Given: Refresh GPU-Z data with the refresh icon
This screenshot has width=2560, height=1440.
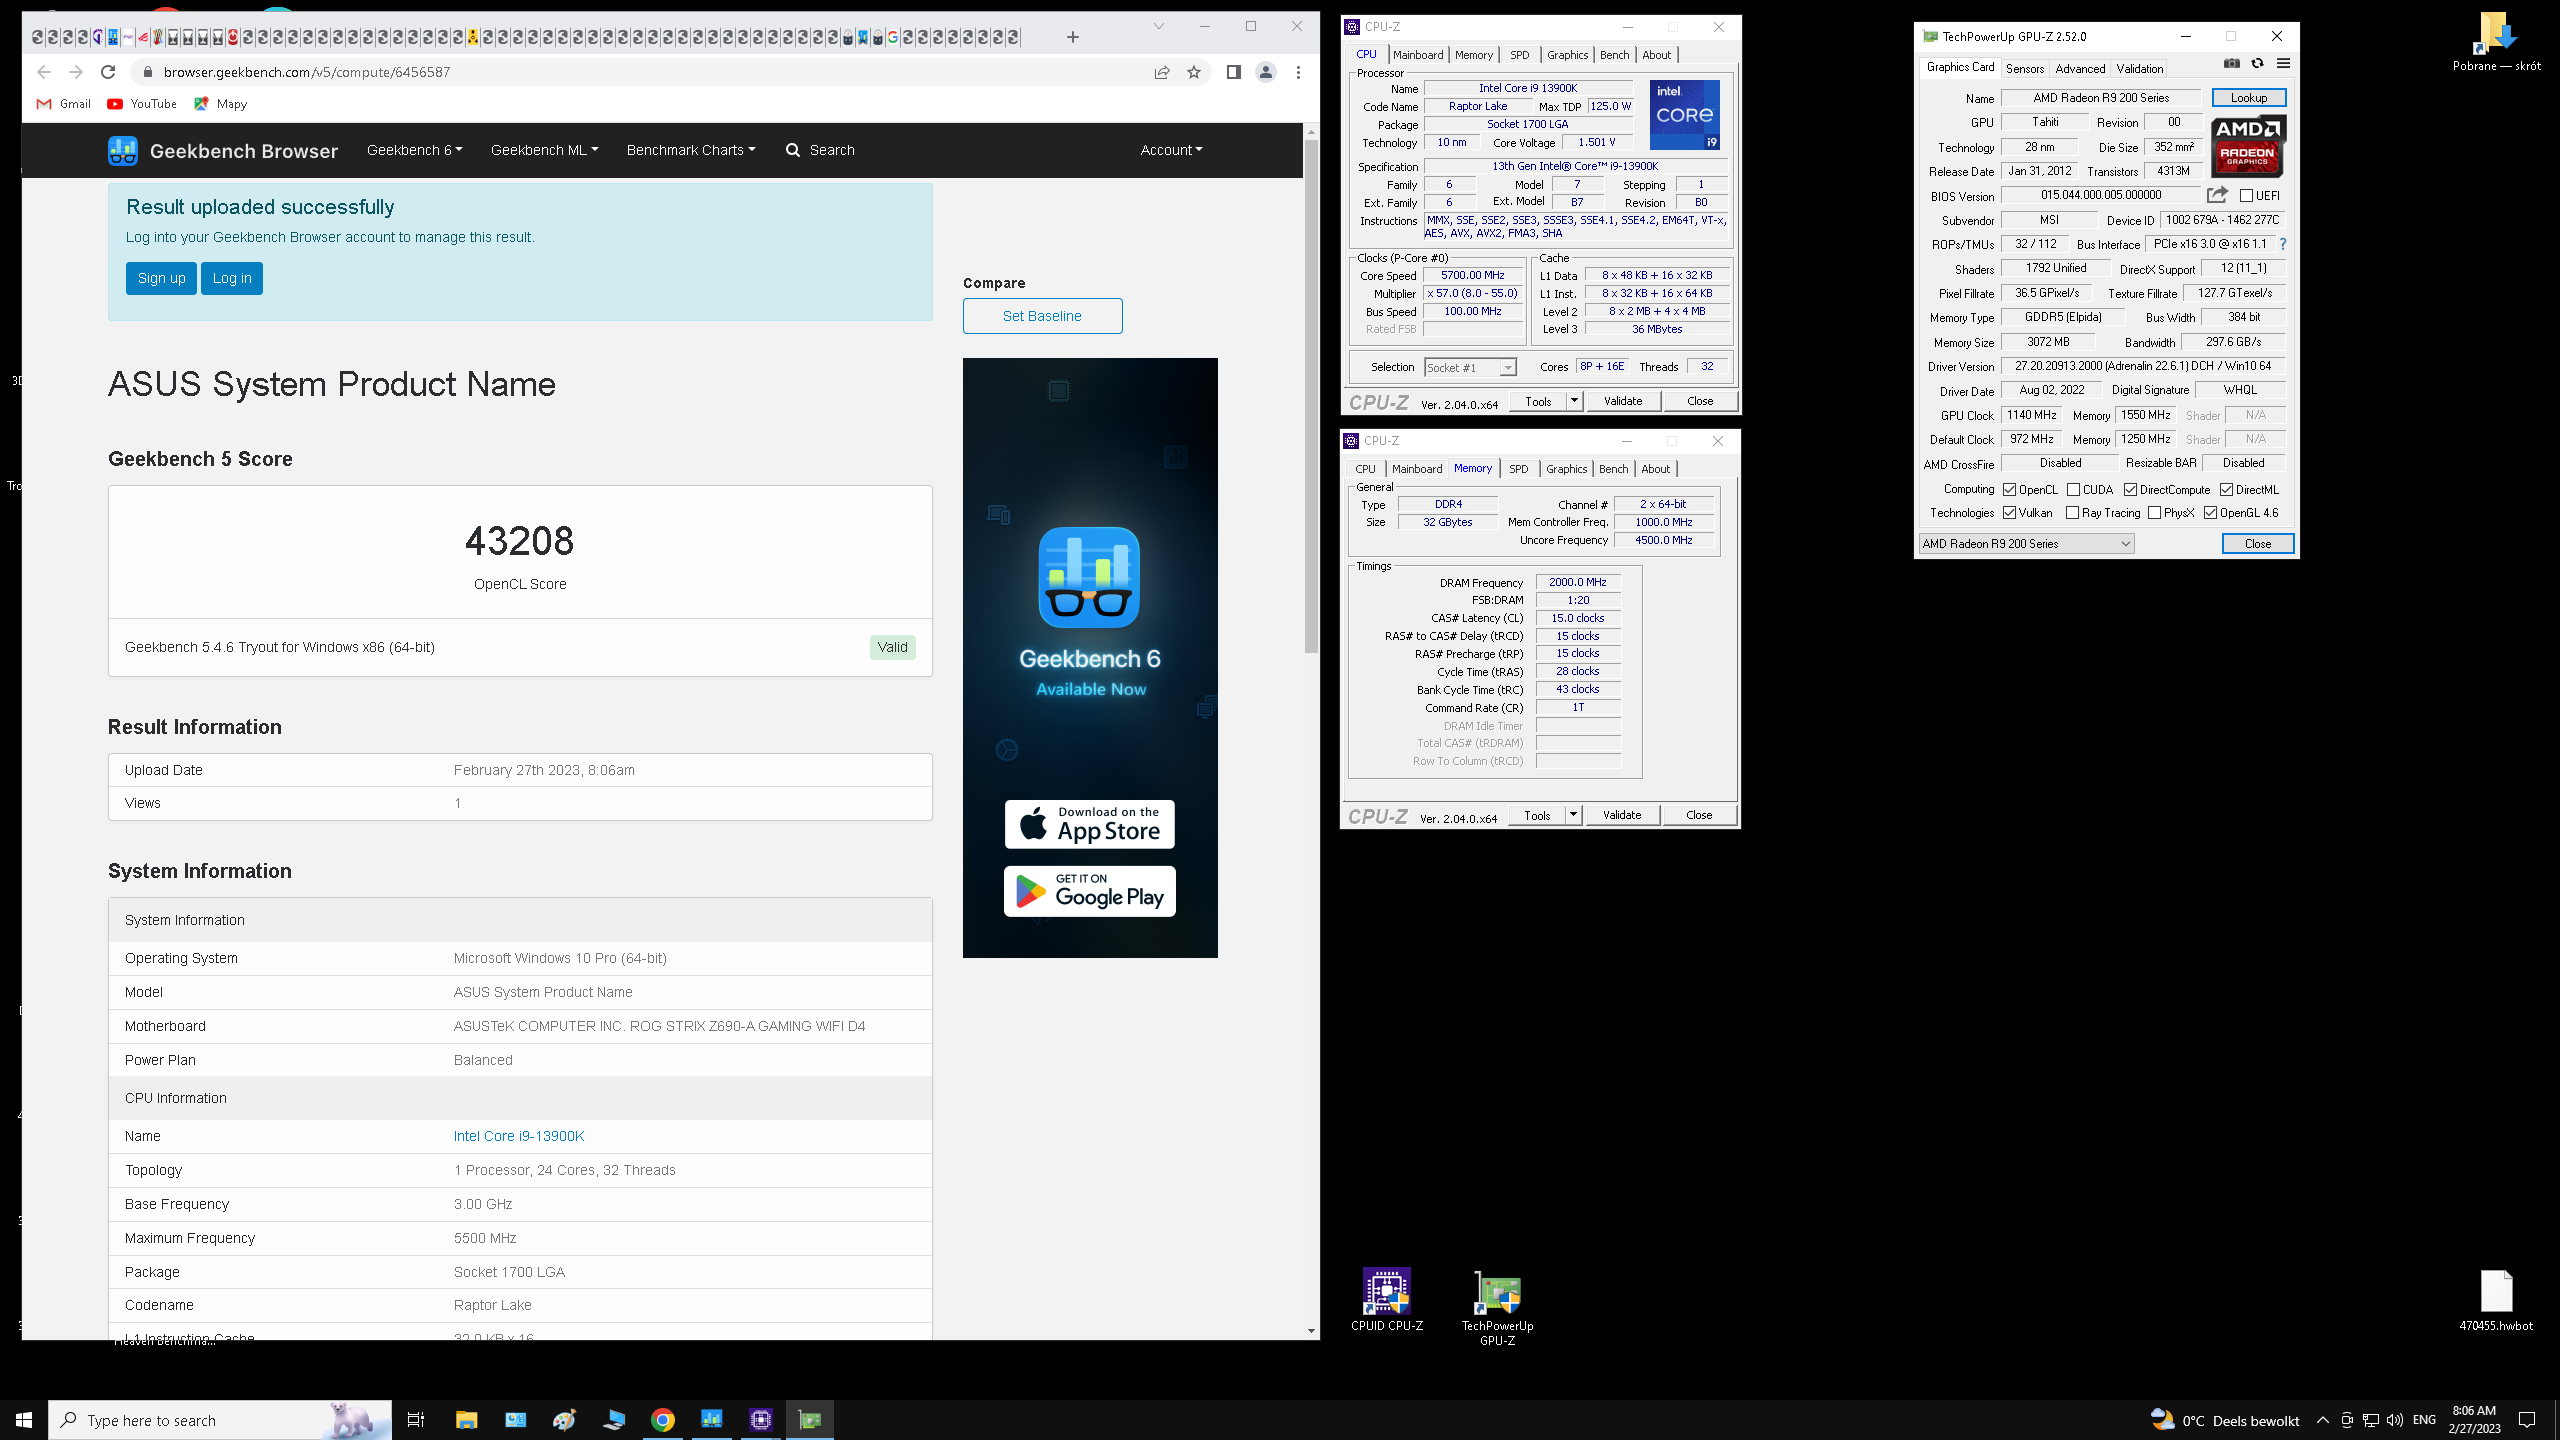Looking at the screenshot, I should coord(2257,63).
